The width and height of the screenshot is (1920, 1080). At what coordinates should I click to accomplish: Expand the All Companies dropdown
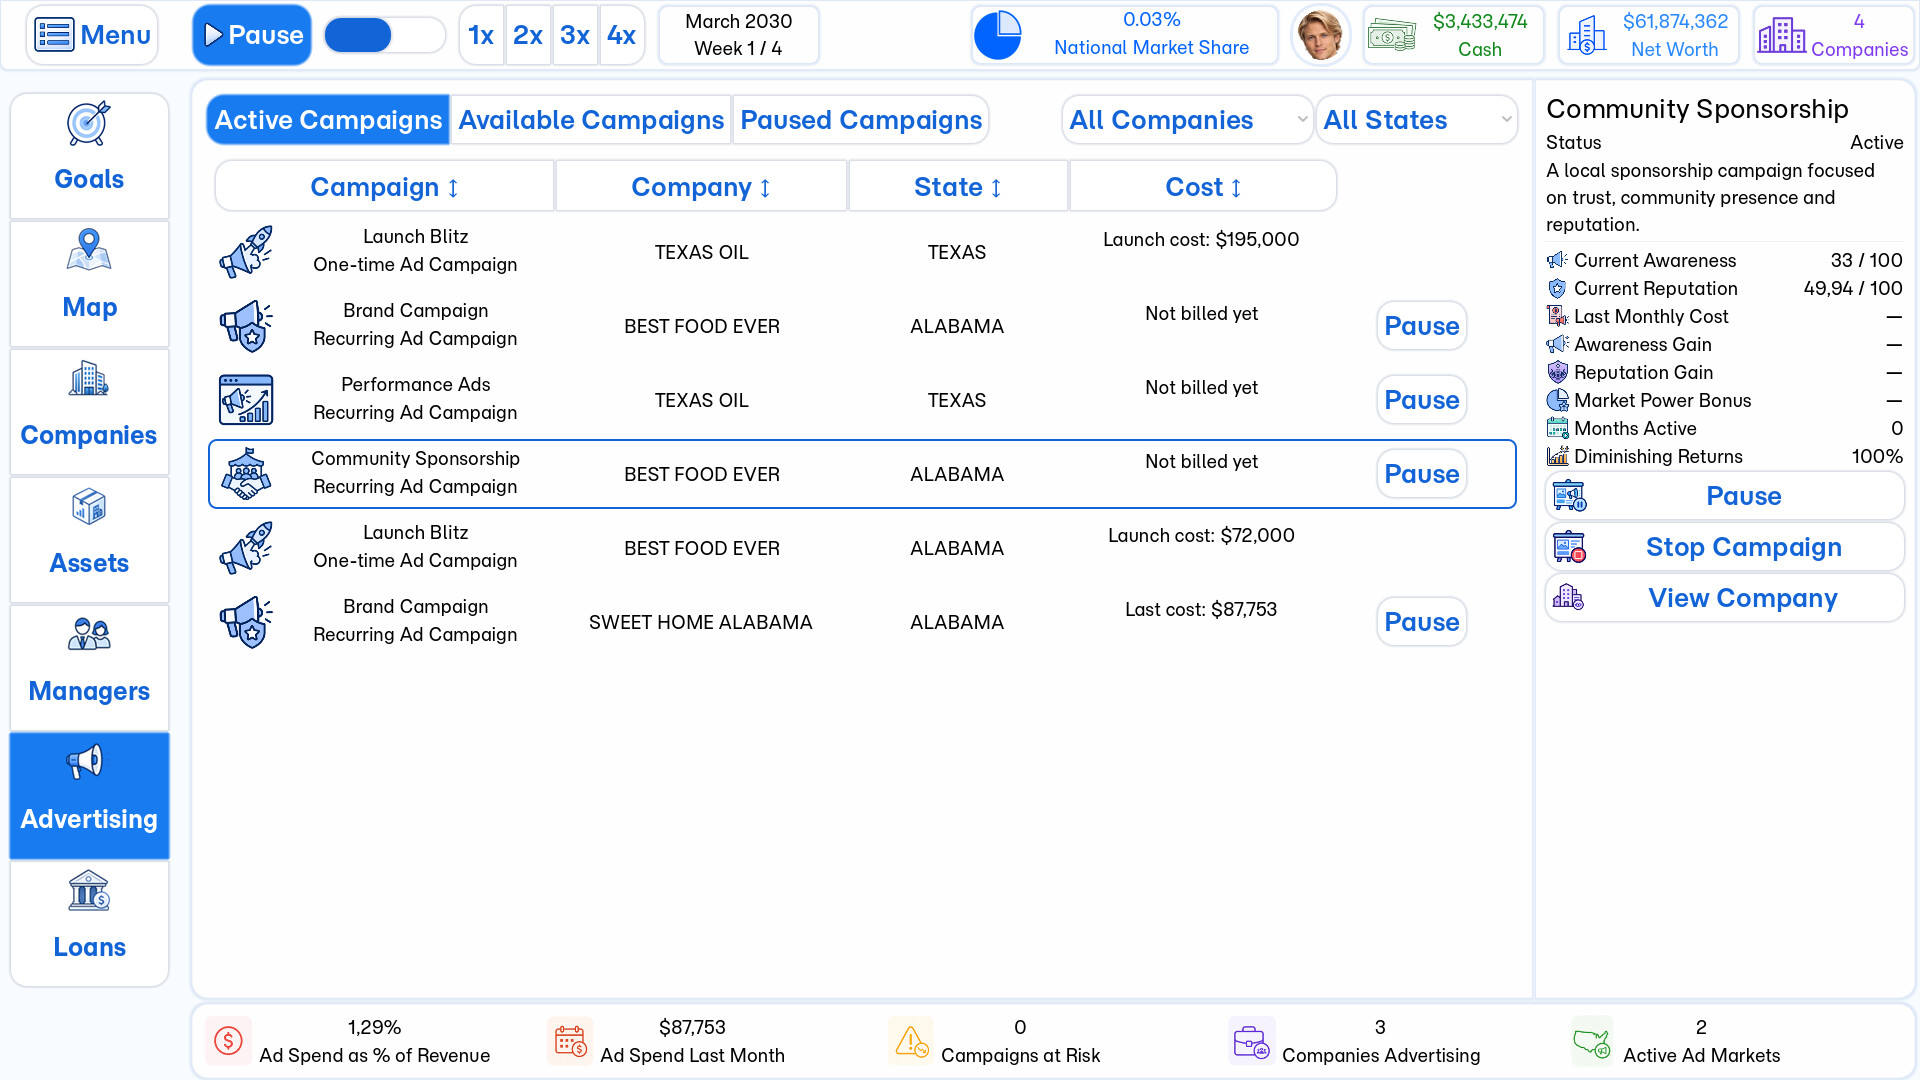coord(1188,120)
